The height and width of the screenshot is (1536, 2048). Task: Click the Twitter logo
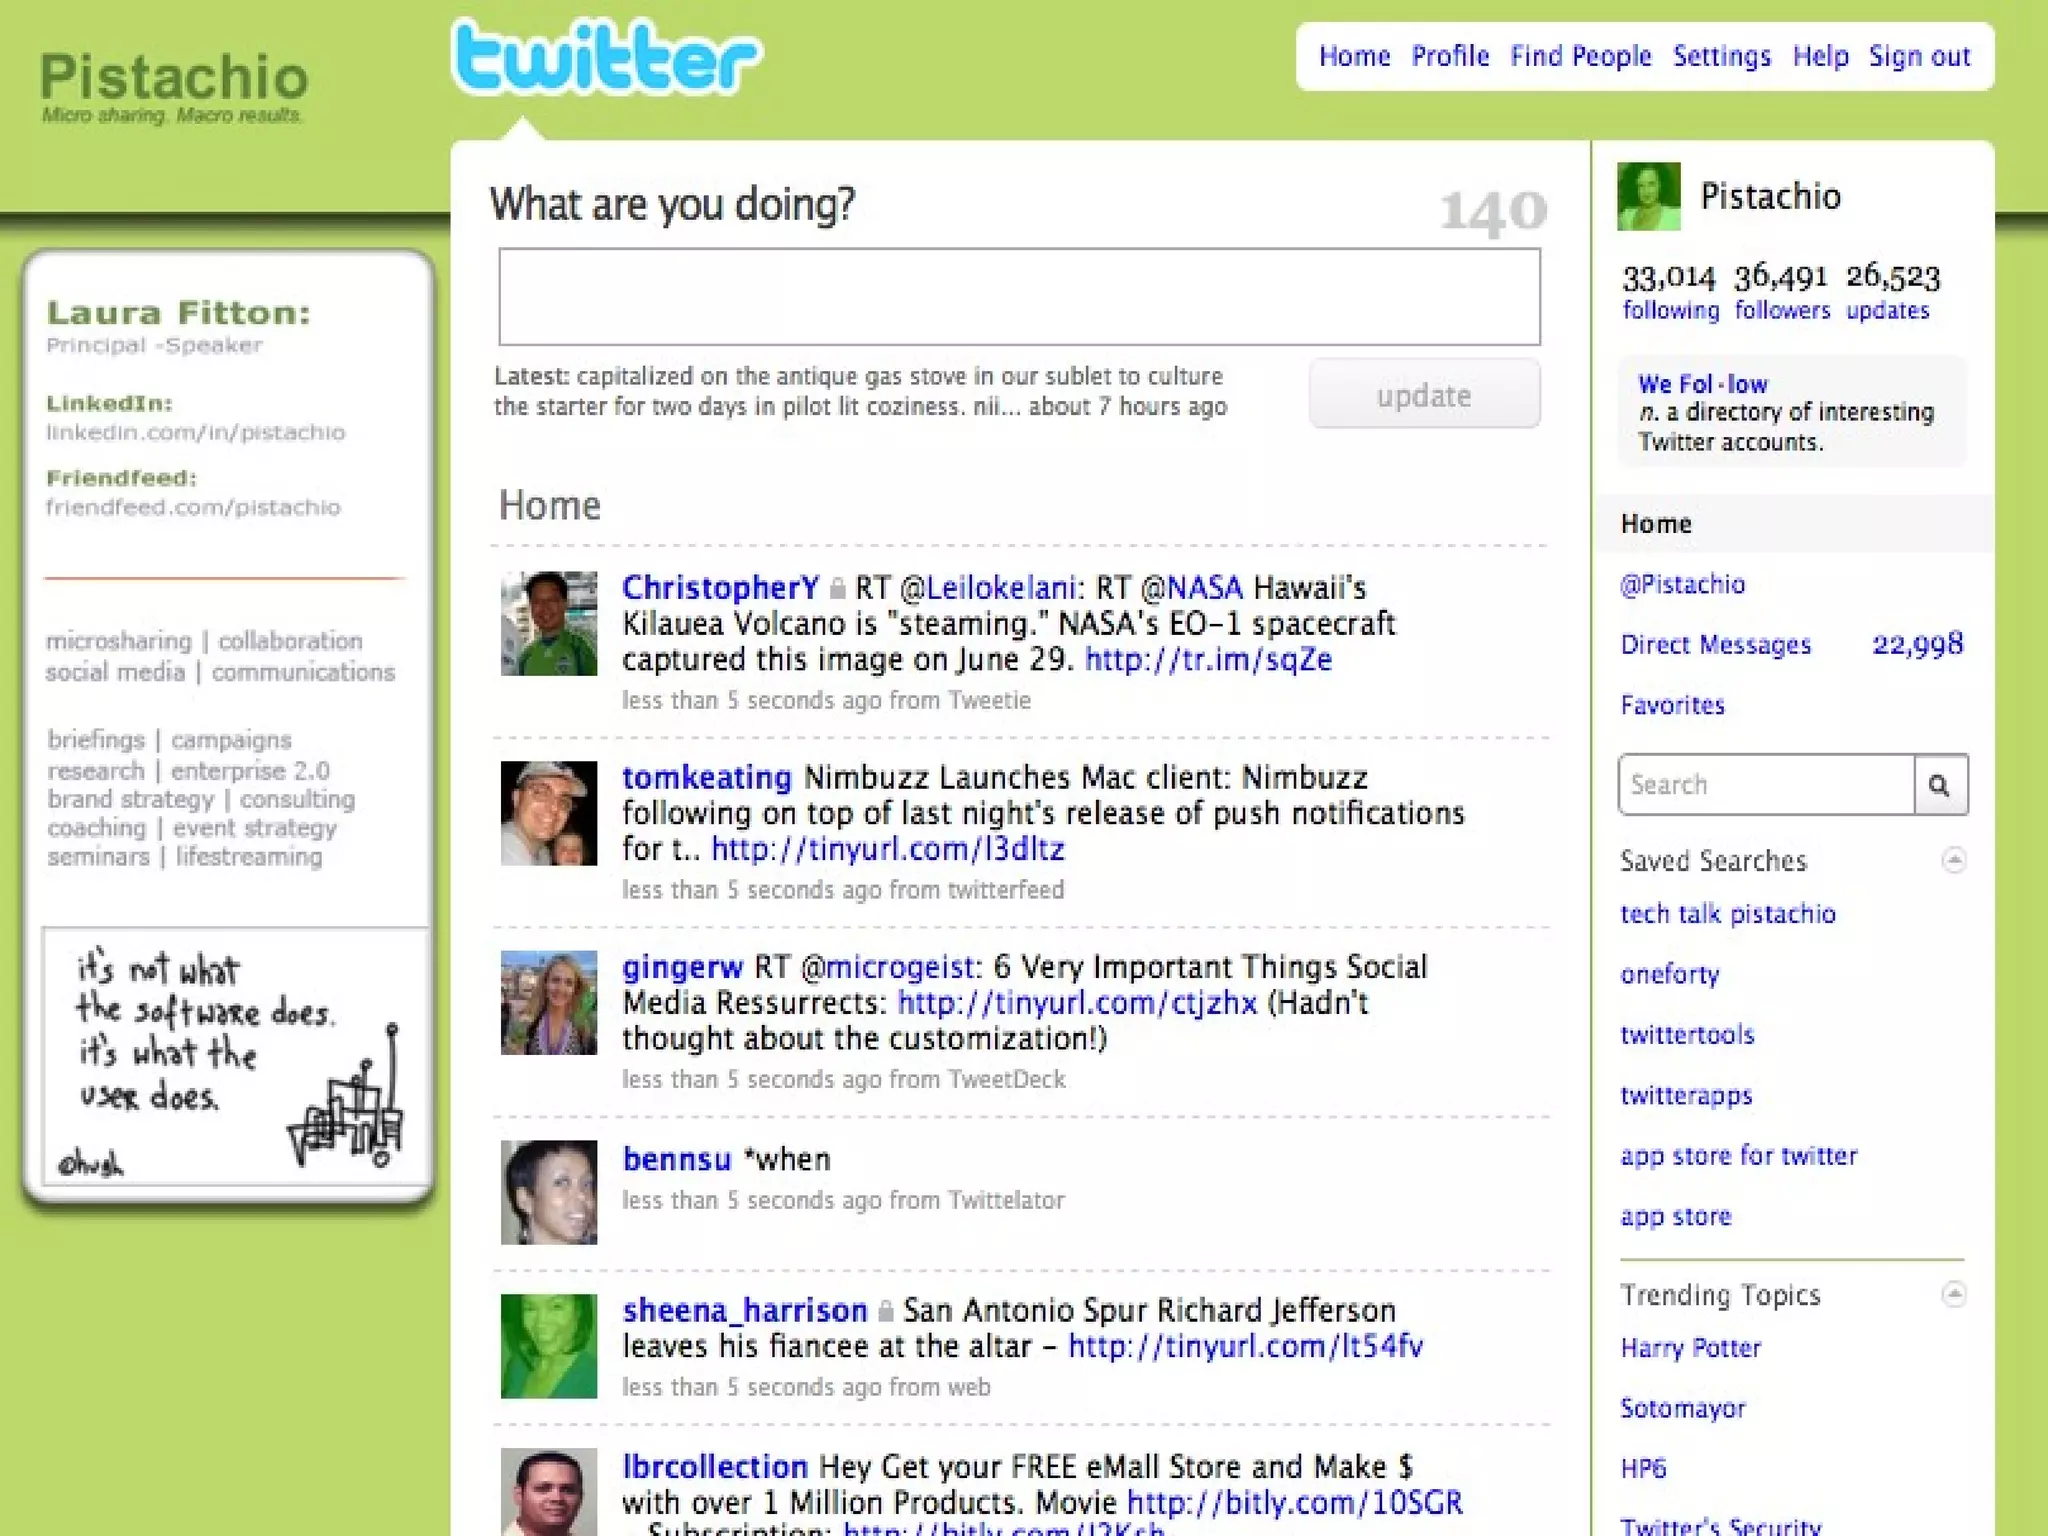coord(607,58)
